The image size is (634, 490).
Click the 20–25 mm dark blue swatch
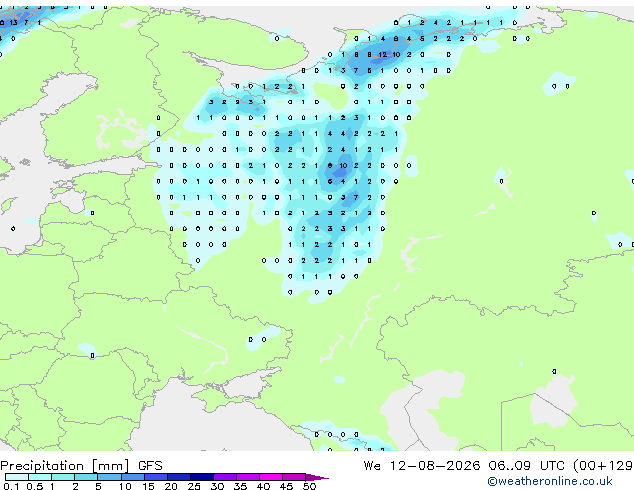(179, 477)
